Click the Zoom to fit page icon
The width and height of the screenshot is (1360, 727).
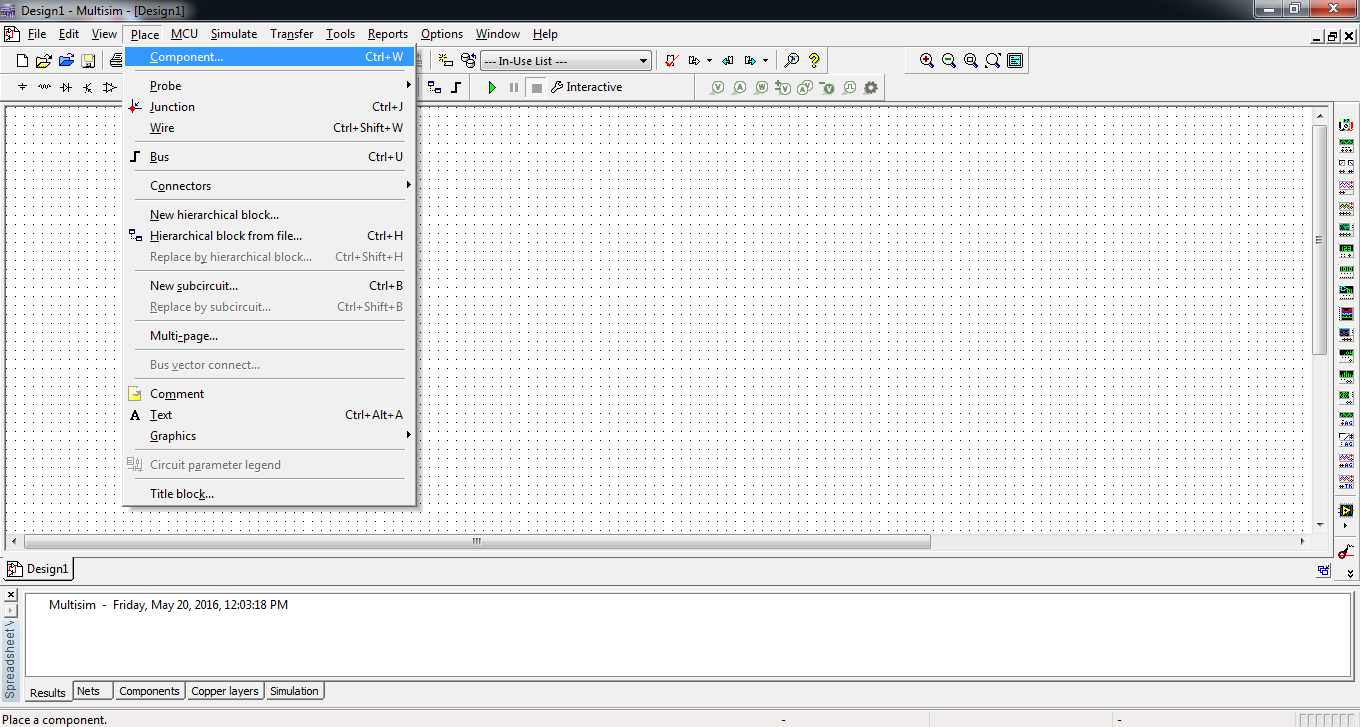[x=993, y=61]
